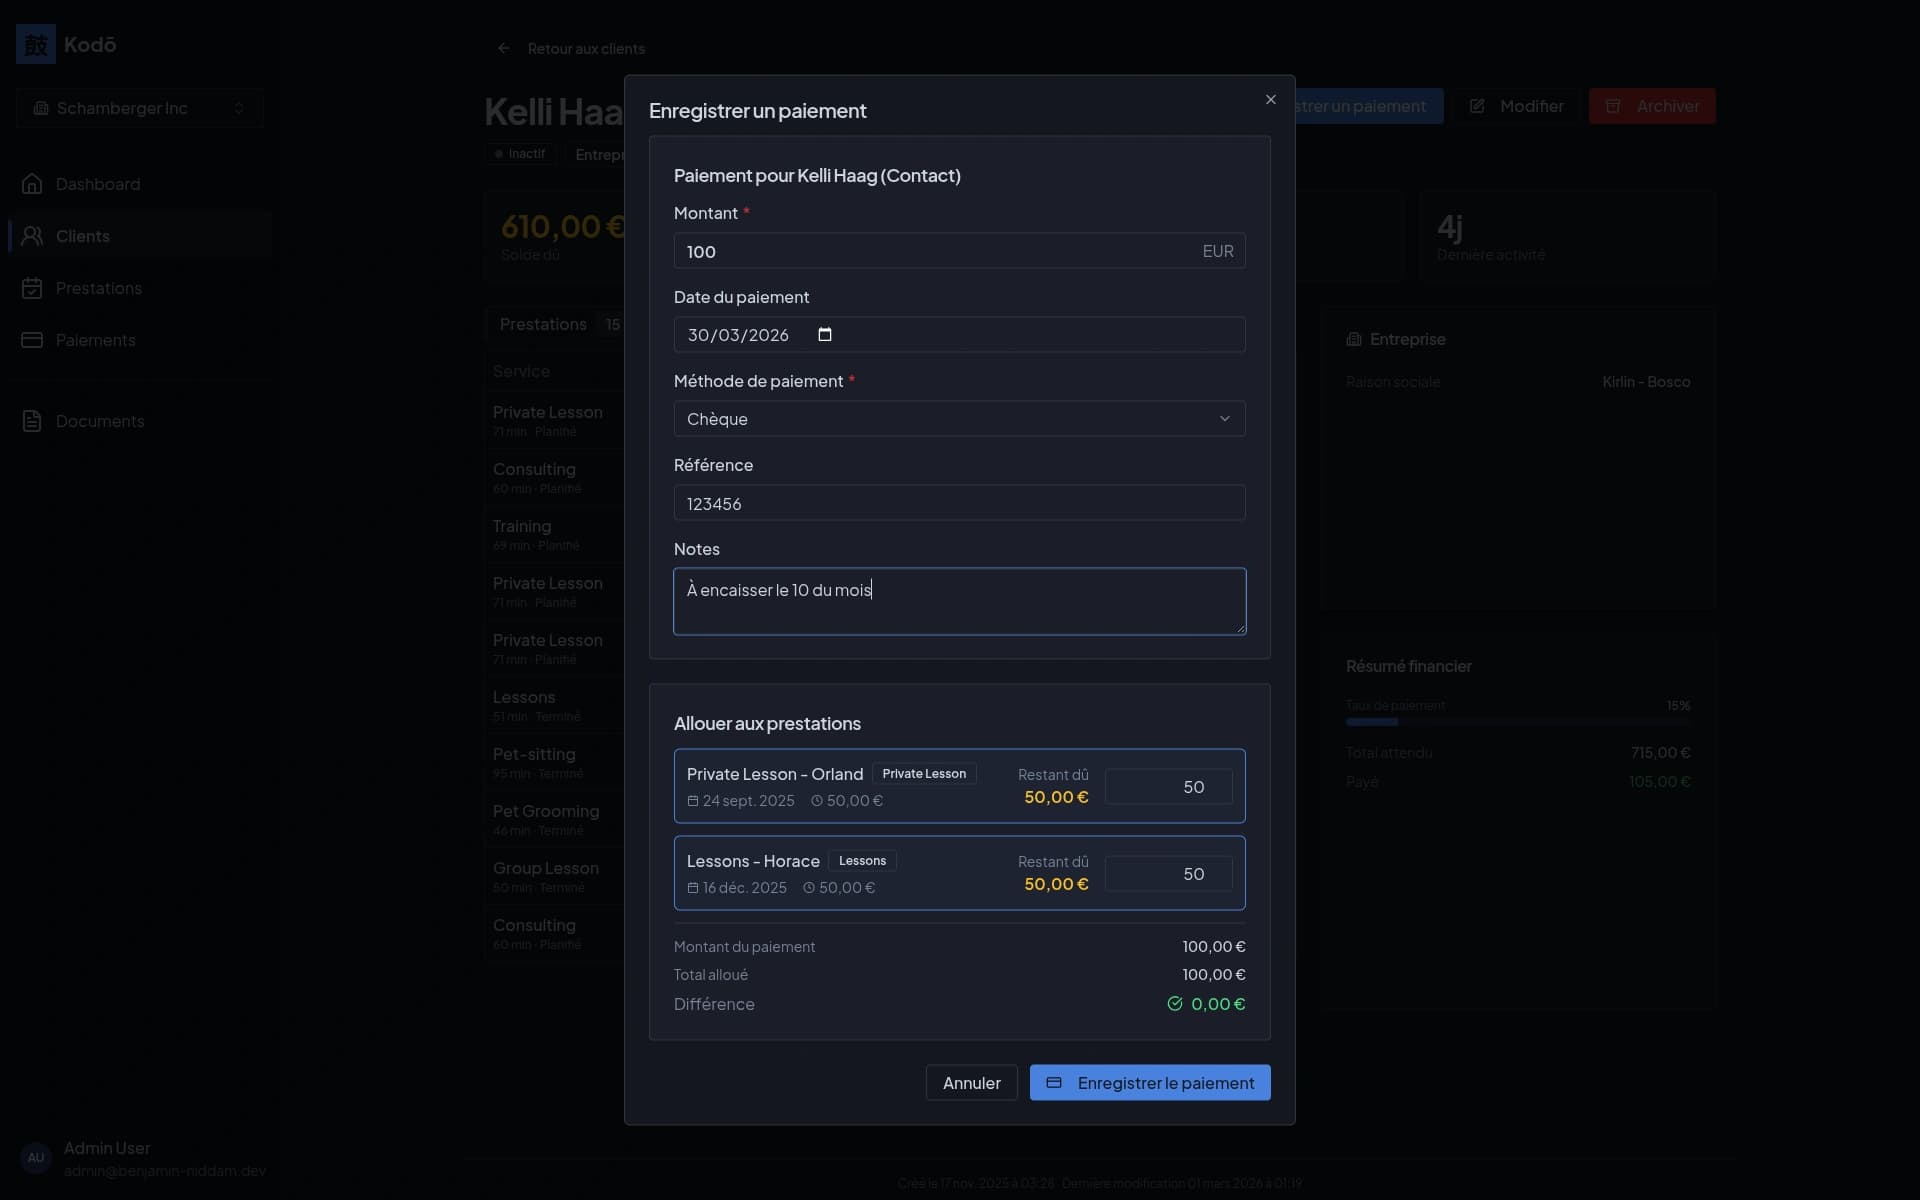This screenshot has width=1920, height=1200.
Task: Click inside the Notes text area
Action: (959, 601)
